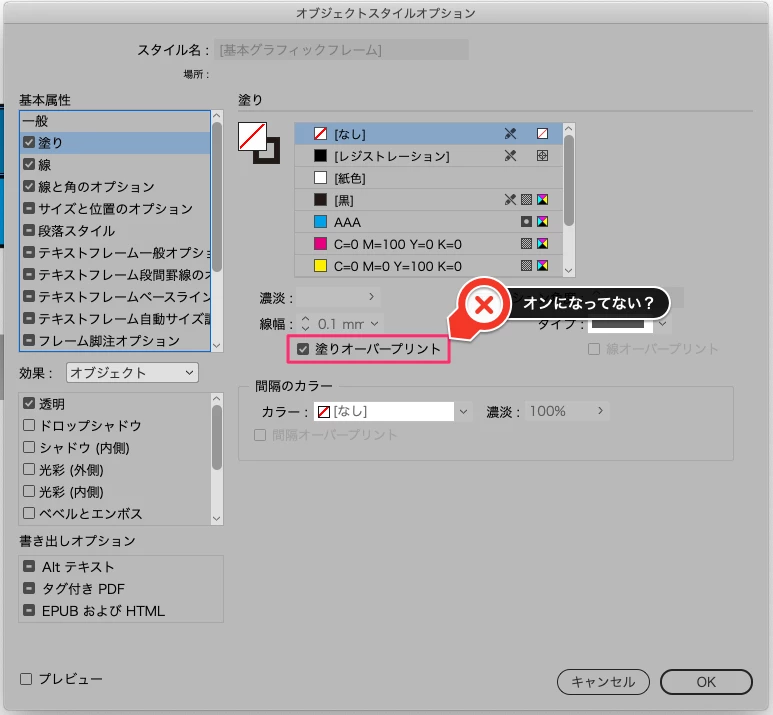Select テキストフレーム自動サイズ row
The height and width of the screenshot is (715, 773).
(115, 319)
